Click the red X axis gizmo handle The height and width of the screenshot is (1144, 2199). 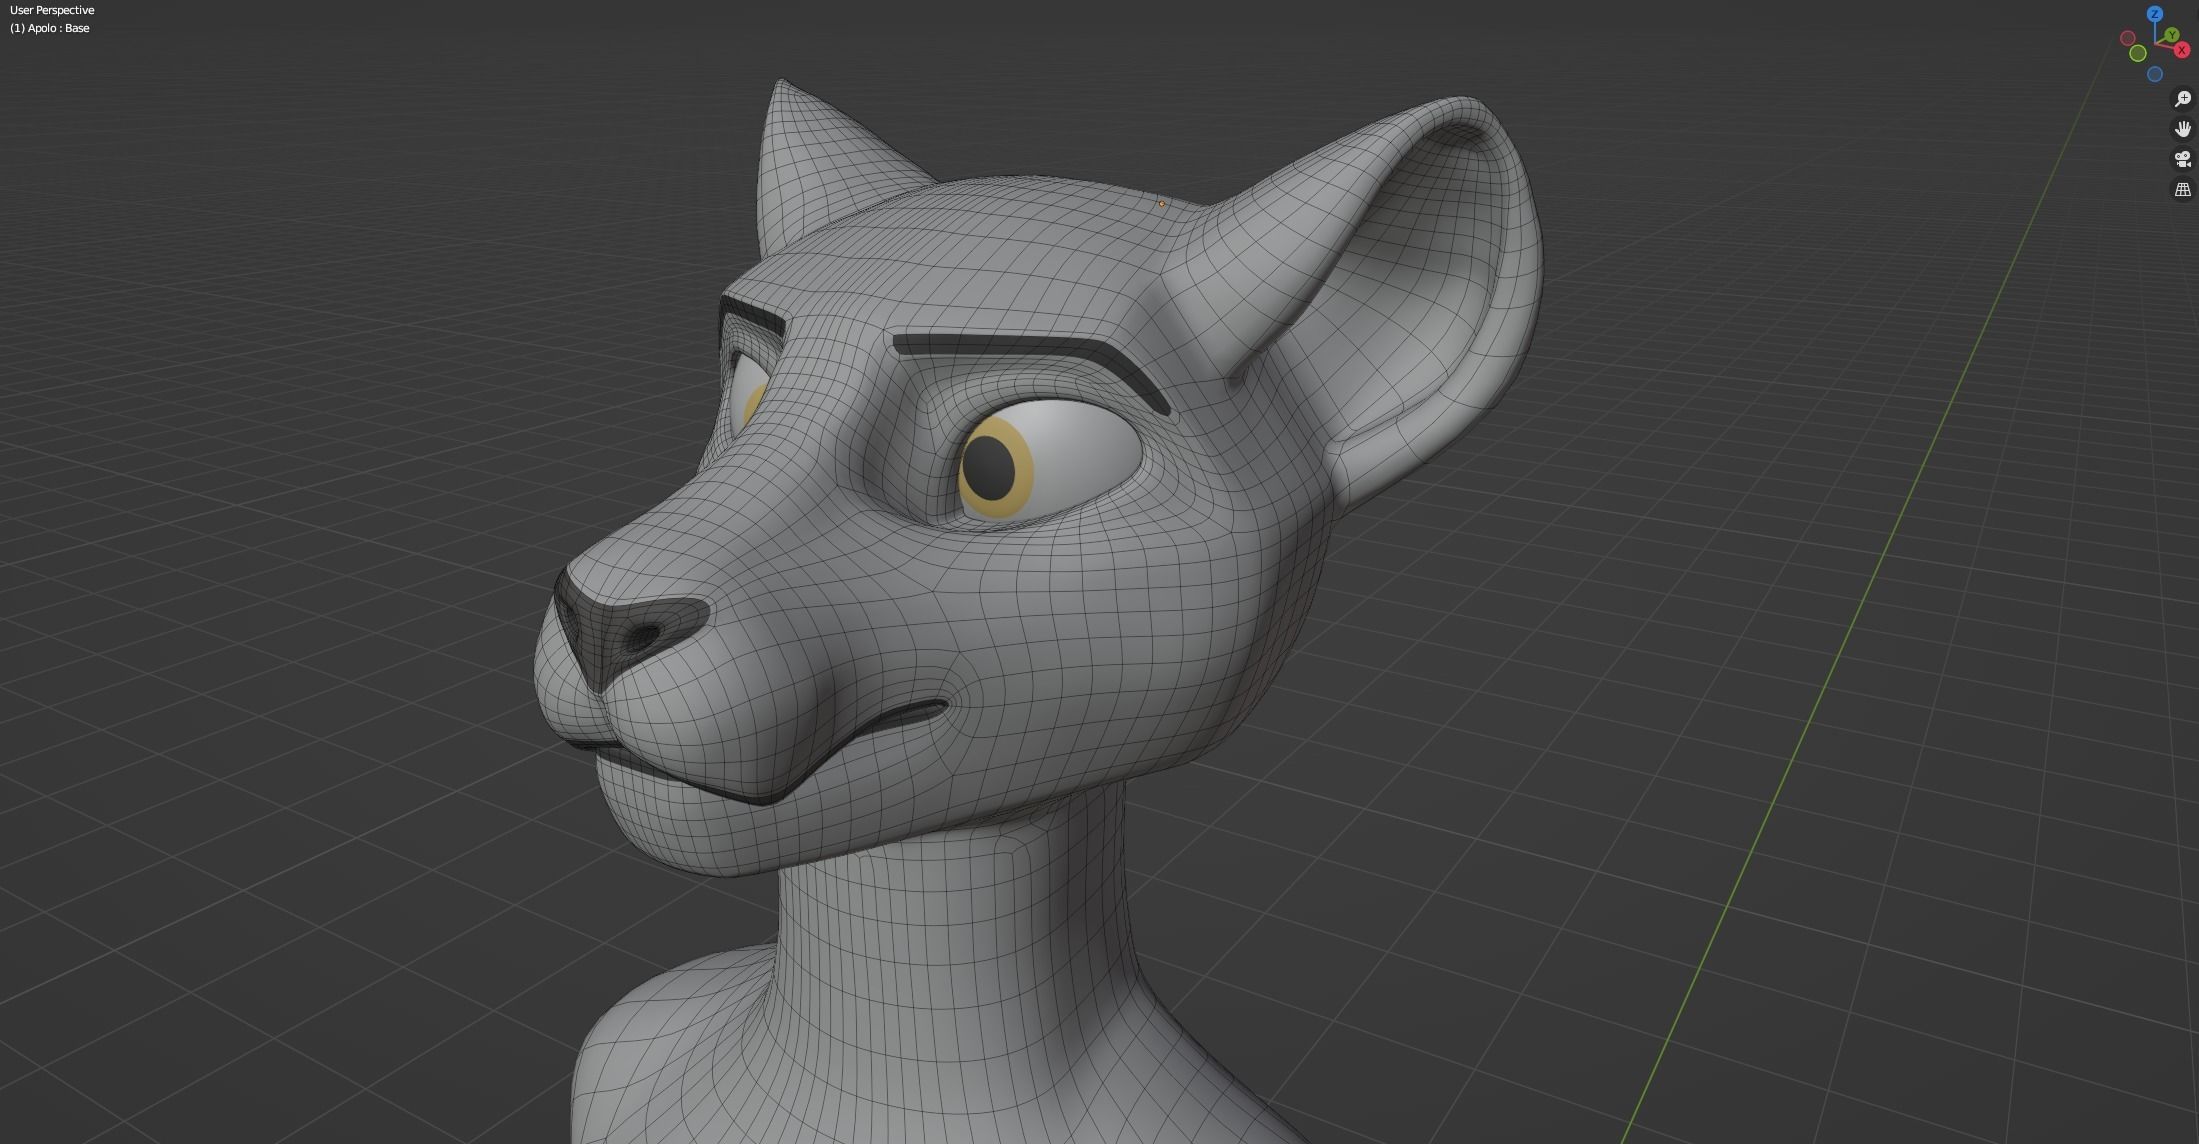2182,50
